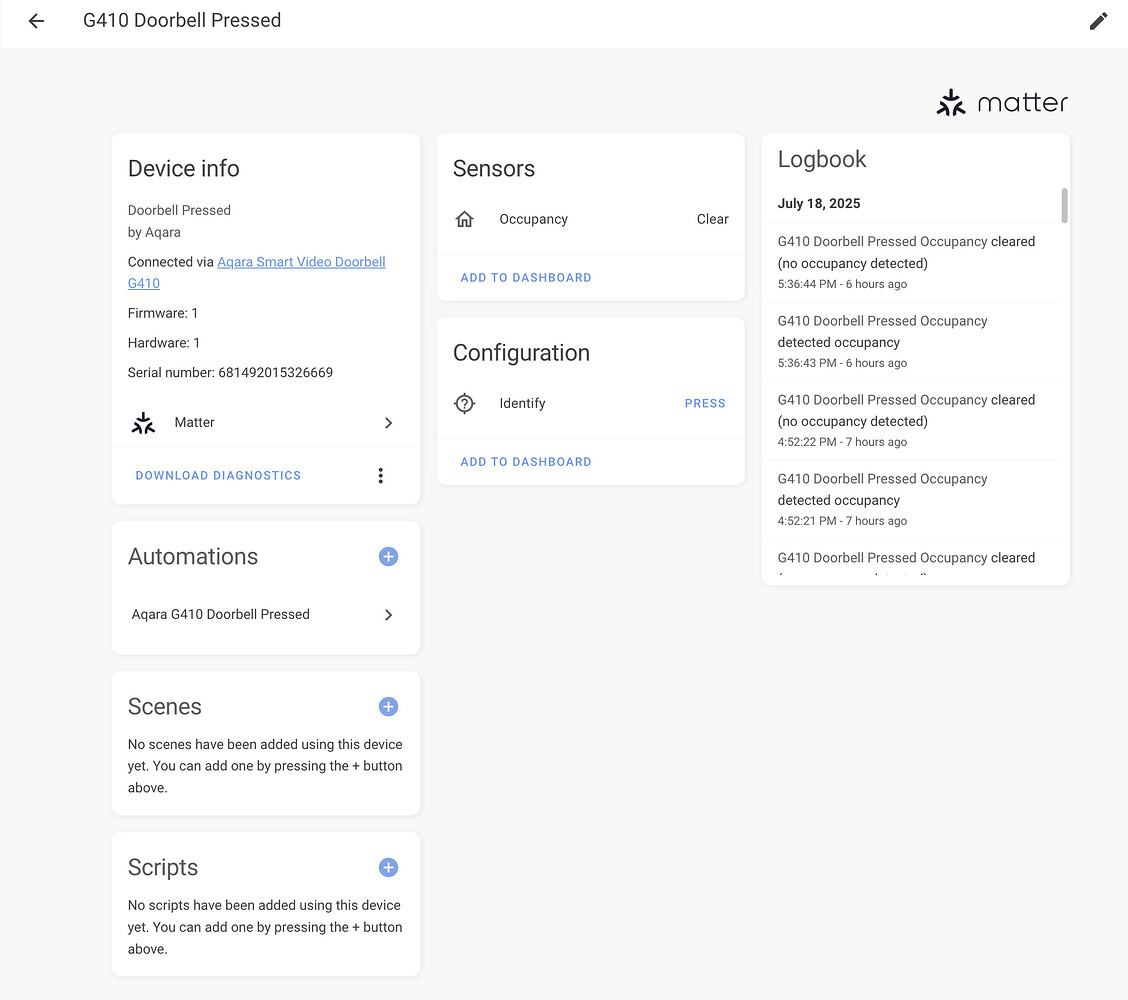
Task: Go back using the arrow icon
Action: click(36, 21)
